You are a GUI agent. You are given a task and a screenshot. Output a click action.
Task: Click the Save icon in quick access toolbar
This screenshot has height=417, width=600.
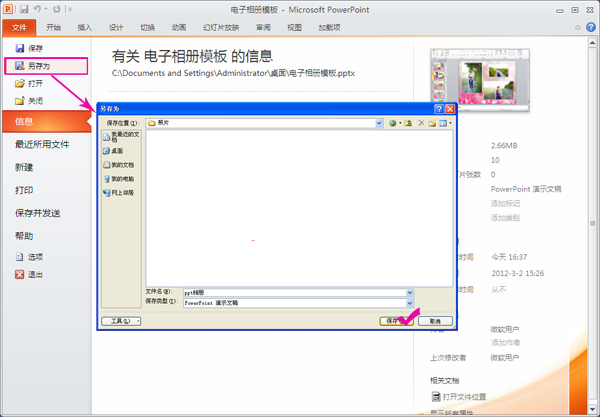tap(24, 9)
